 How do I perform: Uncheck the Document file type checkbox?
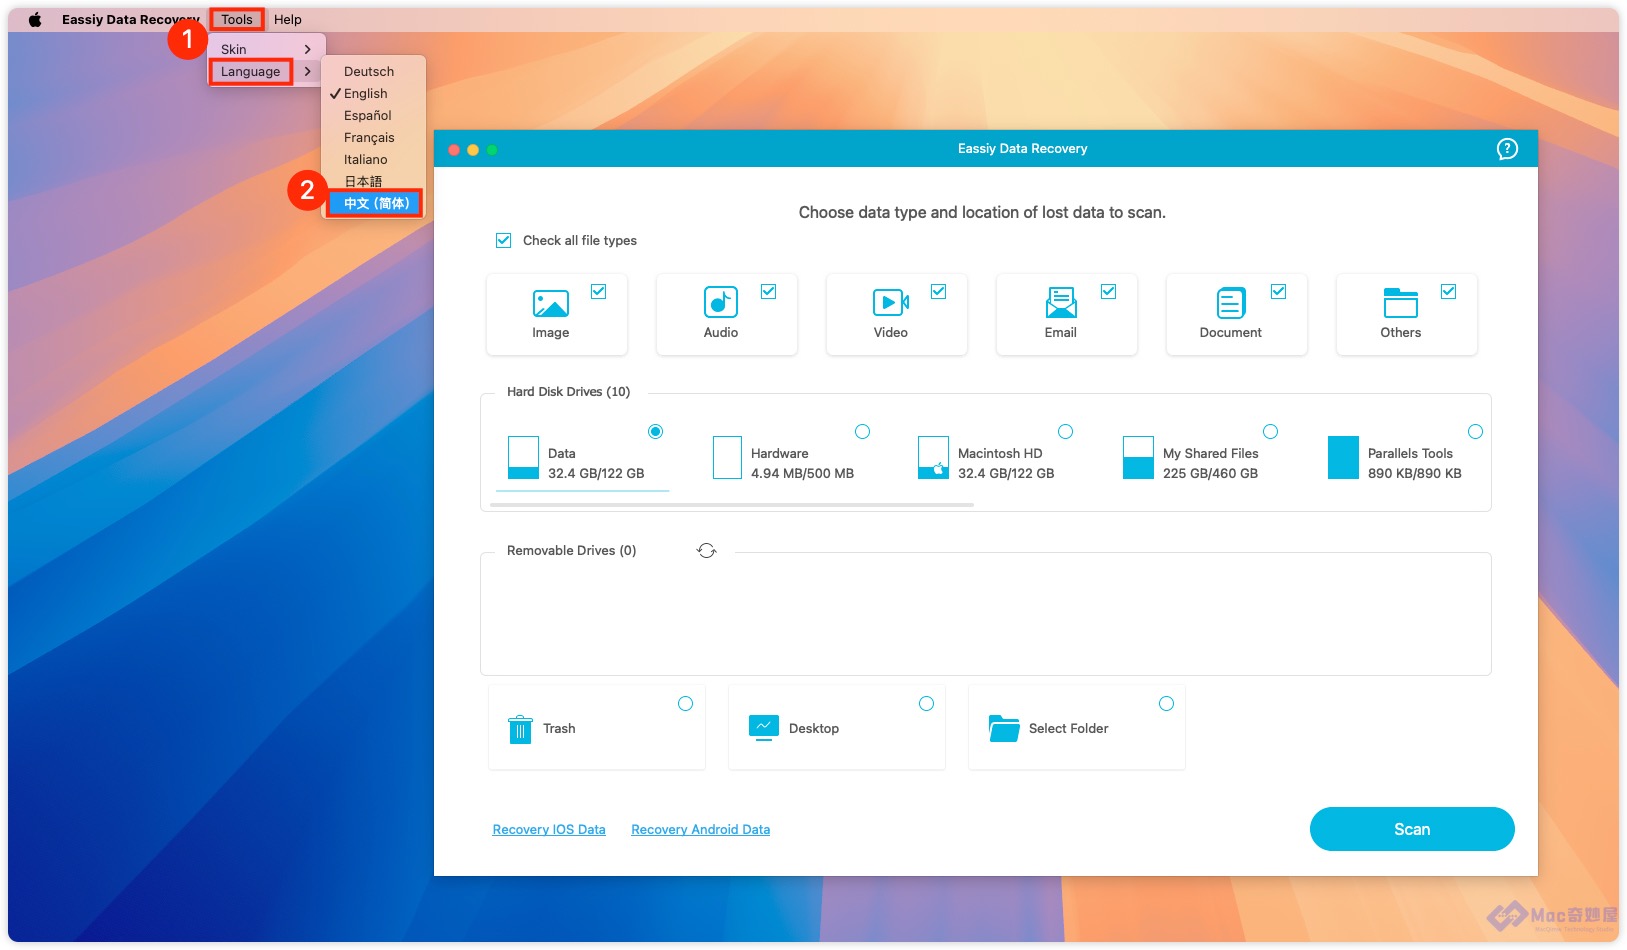[x=1279, y=292]
